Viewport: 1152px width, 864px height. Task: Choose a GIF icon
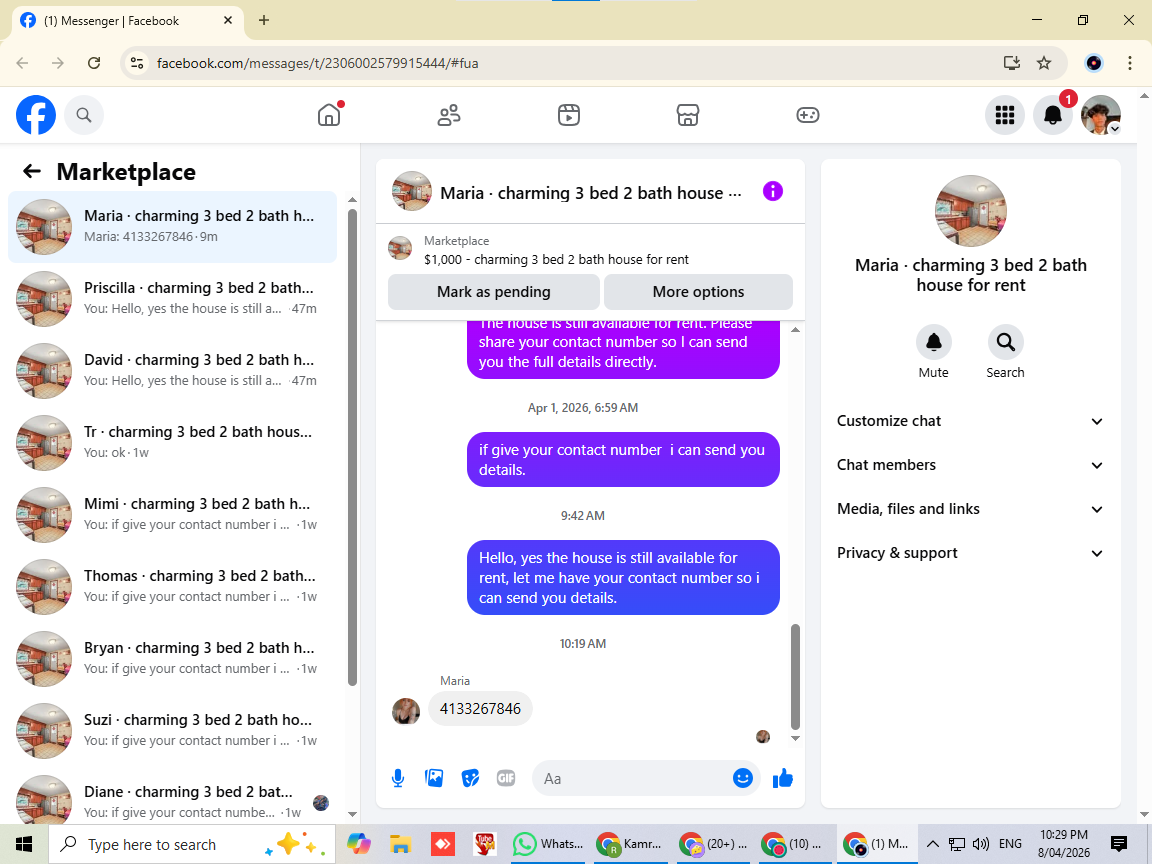506,778
